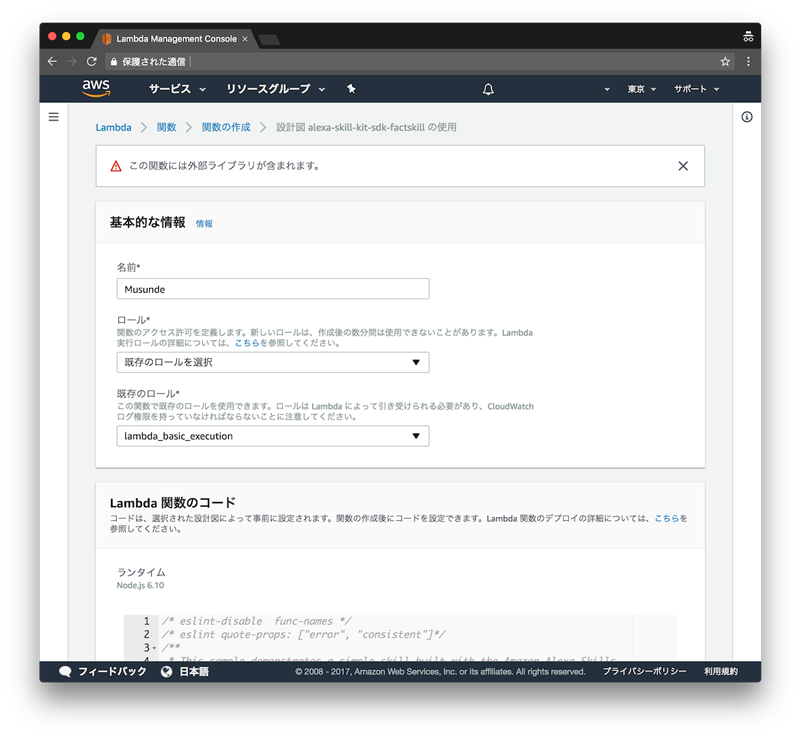
Task: Click the AWS logo
Action: [96, 88]
